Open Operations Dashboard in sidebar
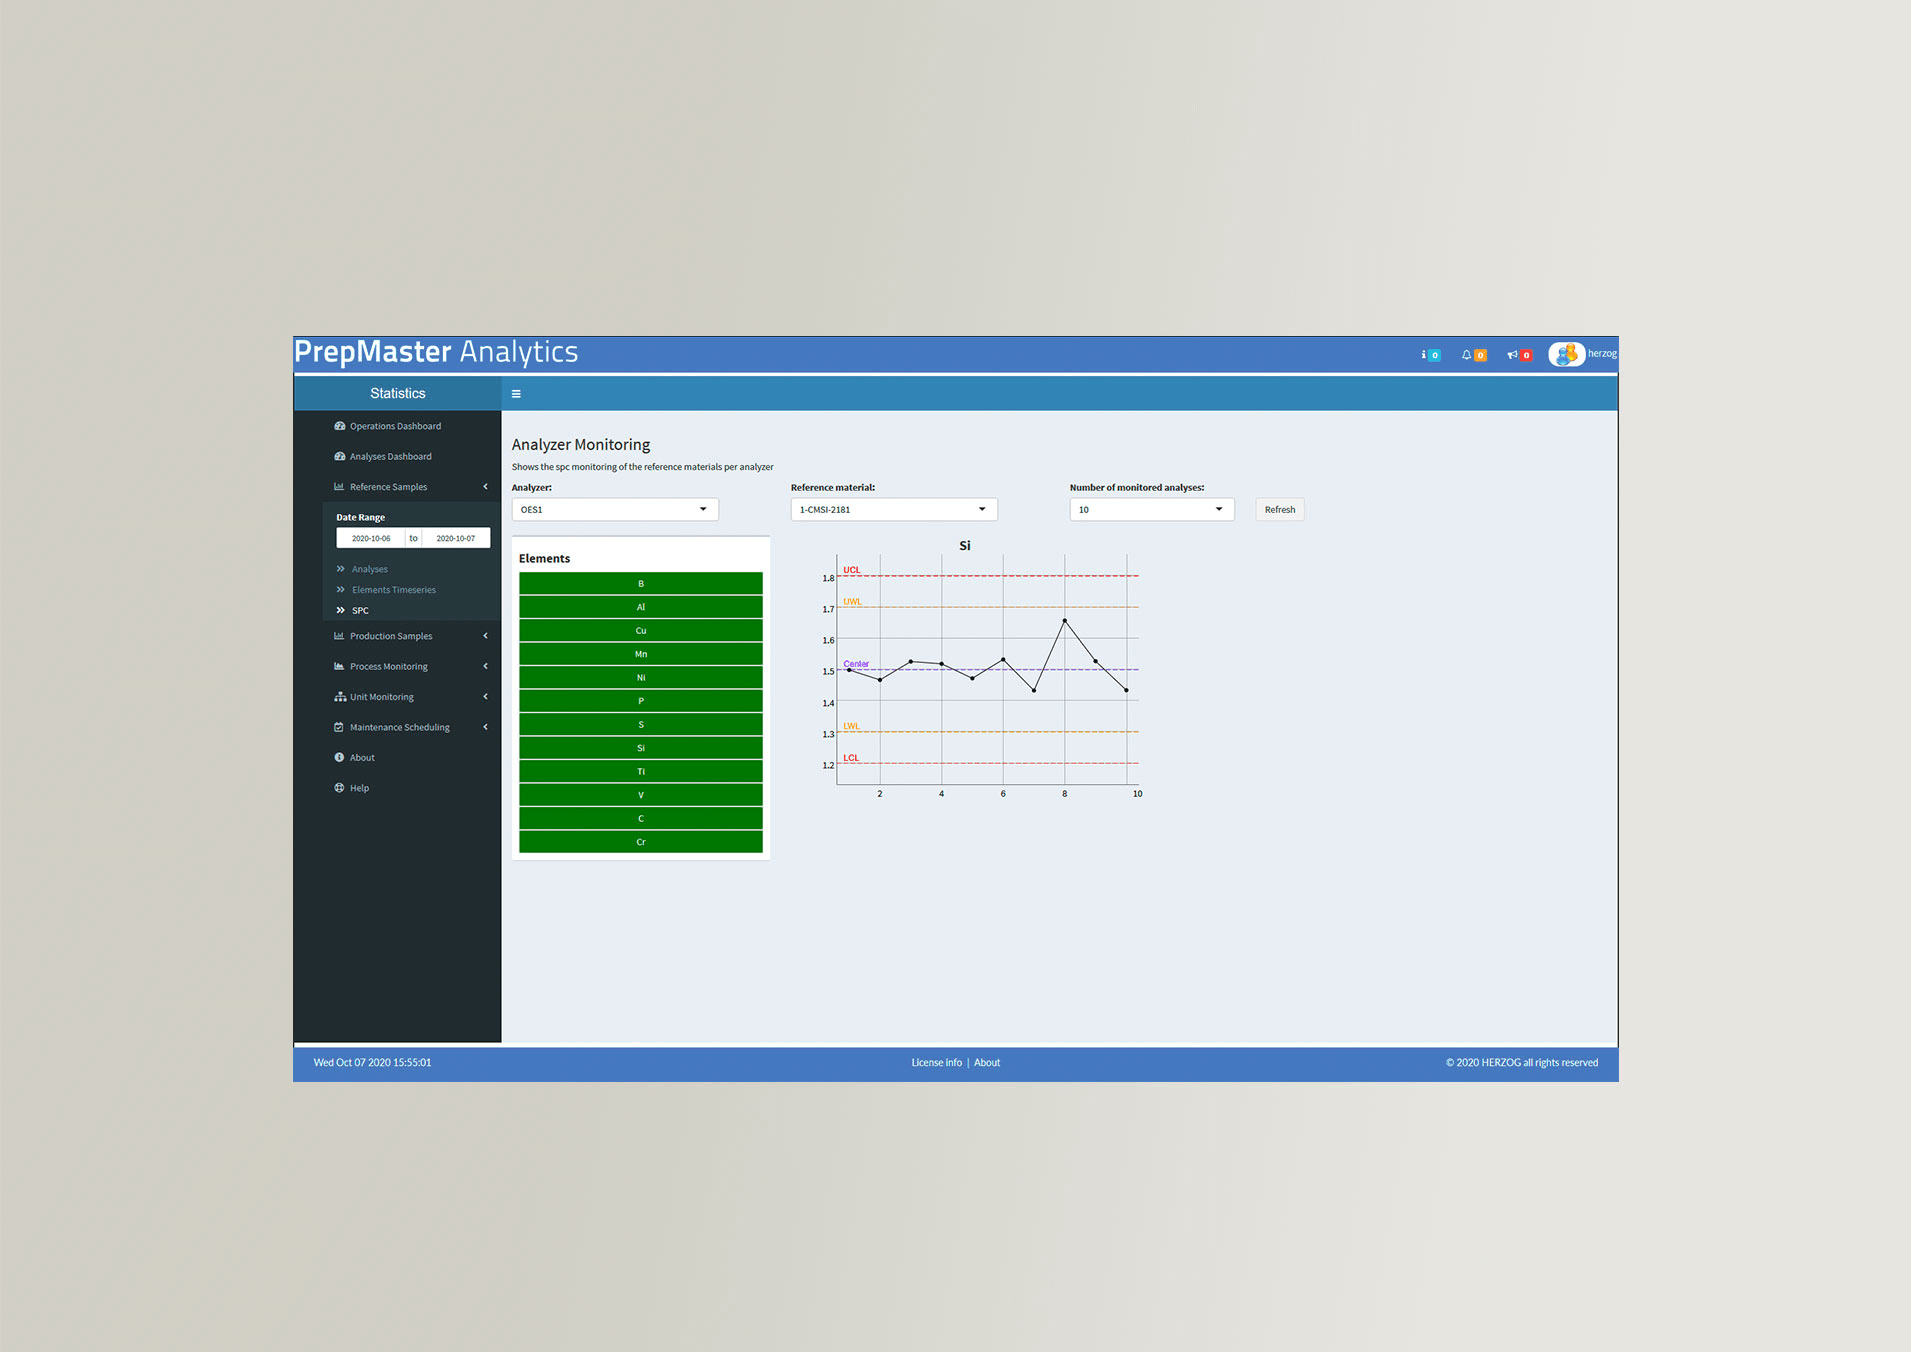Screen dimensions: 1911x1352 pos(395,426)
